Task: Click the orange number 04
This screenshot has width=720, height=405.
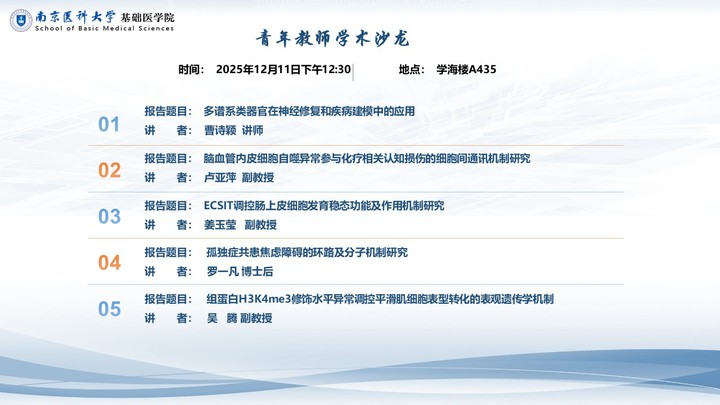Action: pyautogui.click(x=109, y=263)
